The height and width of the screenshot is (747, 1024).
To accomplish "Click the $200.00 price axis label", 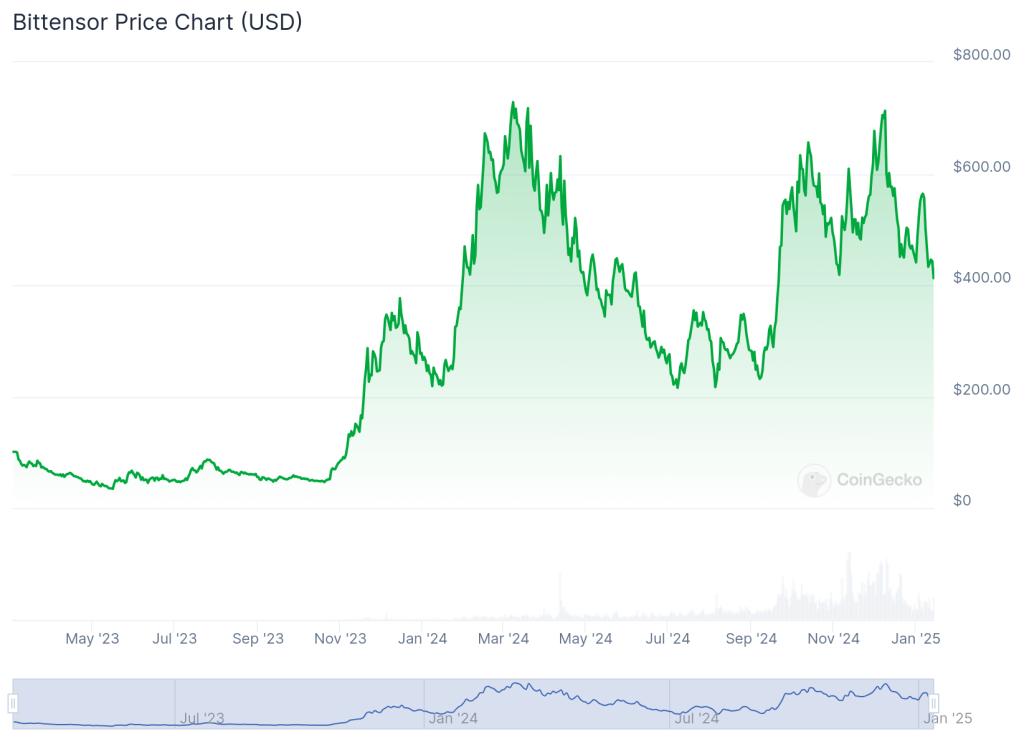I will [x=981, y=389].
